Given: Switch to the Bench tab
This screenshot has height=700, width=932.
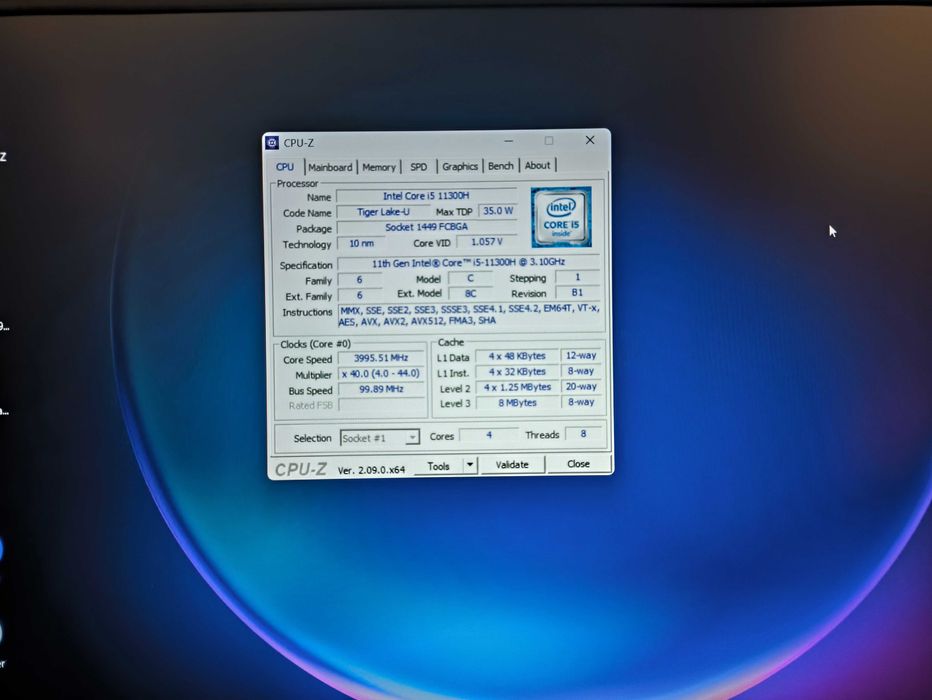Looking at the screenshot, I should click(500, 166).
